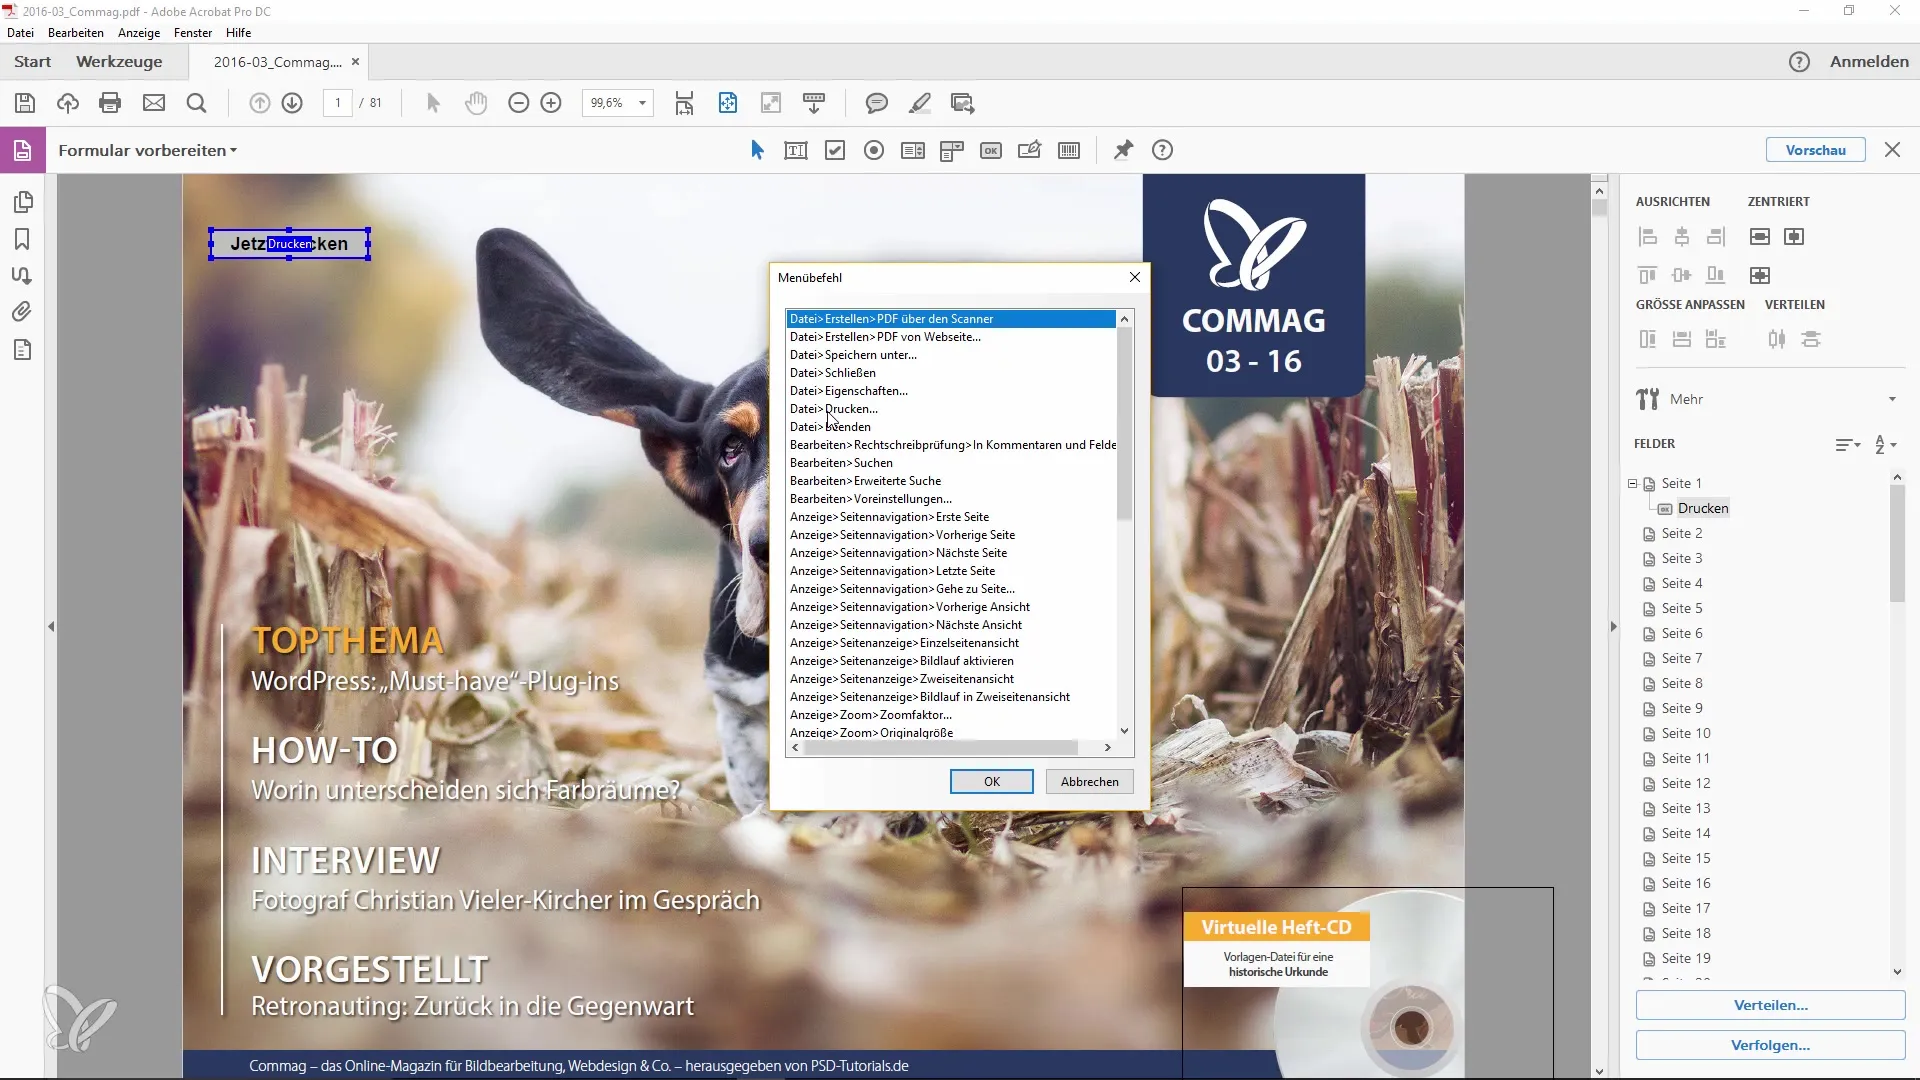Switch to the Werkzeuge tab
The height and width of the screenshot is (1080, 1920).
pos(119,62)
